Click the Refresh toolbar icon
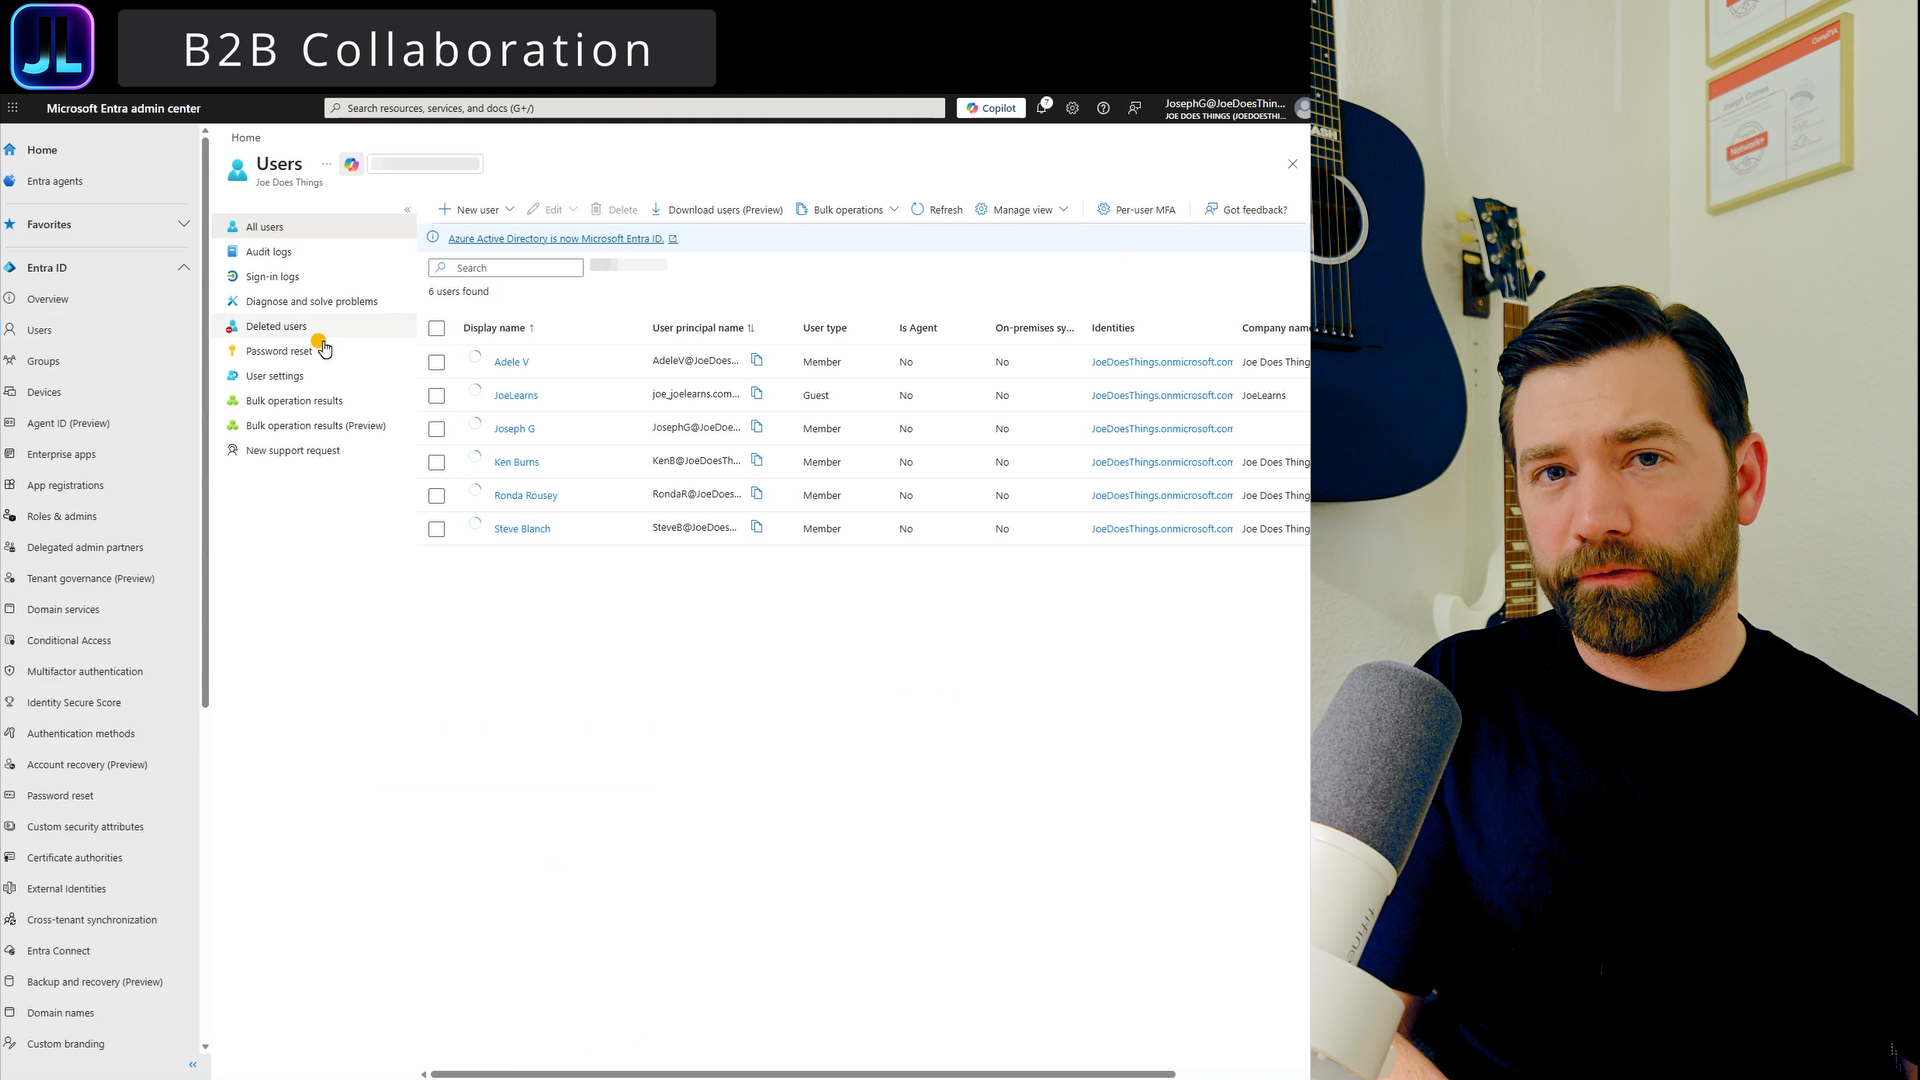Image resolution: width=1920 pixels, height=1080 pixels. (917, 209)
